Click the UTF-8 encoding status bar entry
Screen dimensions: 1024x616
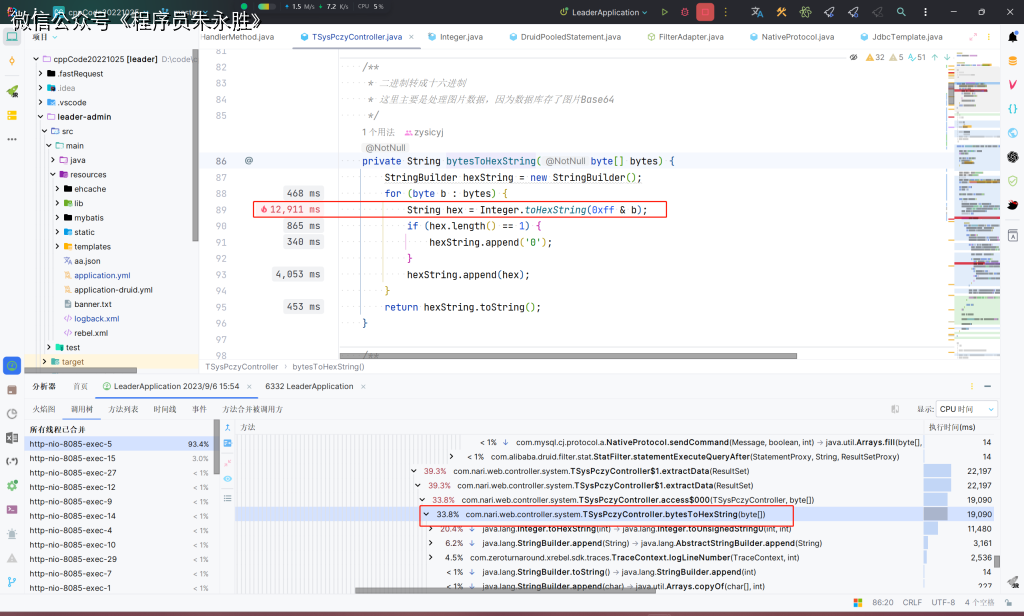943,602
